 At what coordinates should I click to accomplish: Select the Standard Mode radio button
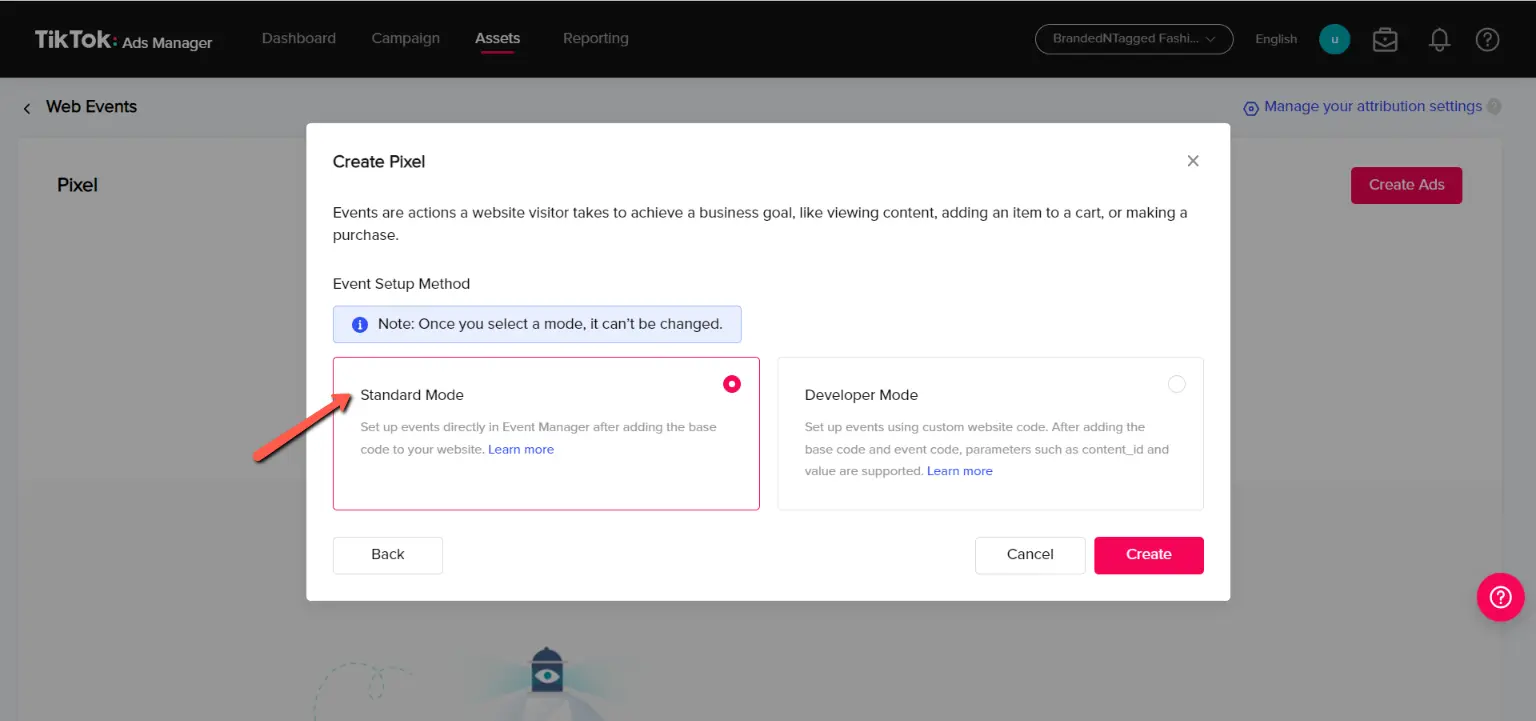pos(732,384)
